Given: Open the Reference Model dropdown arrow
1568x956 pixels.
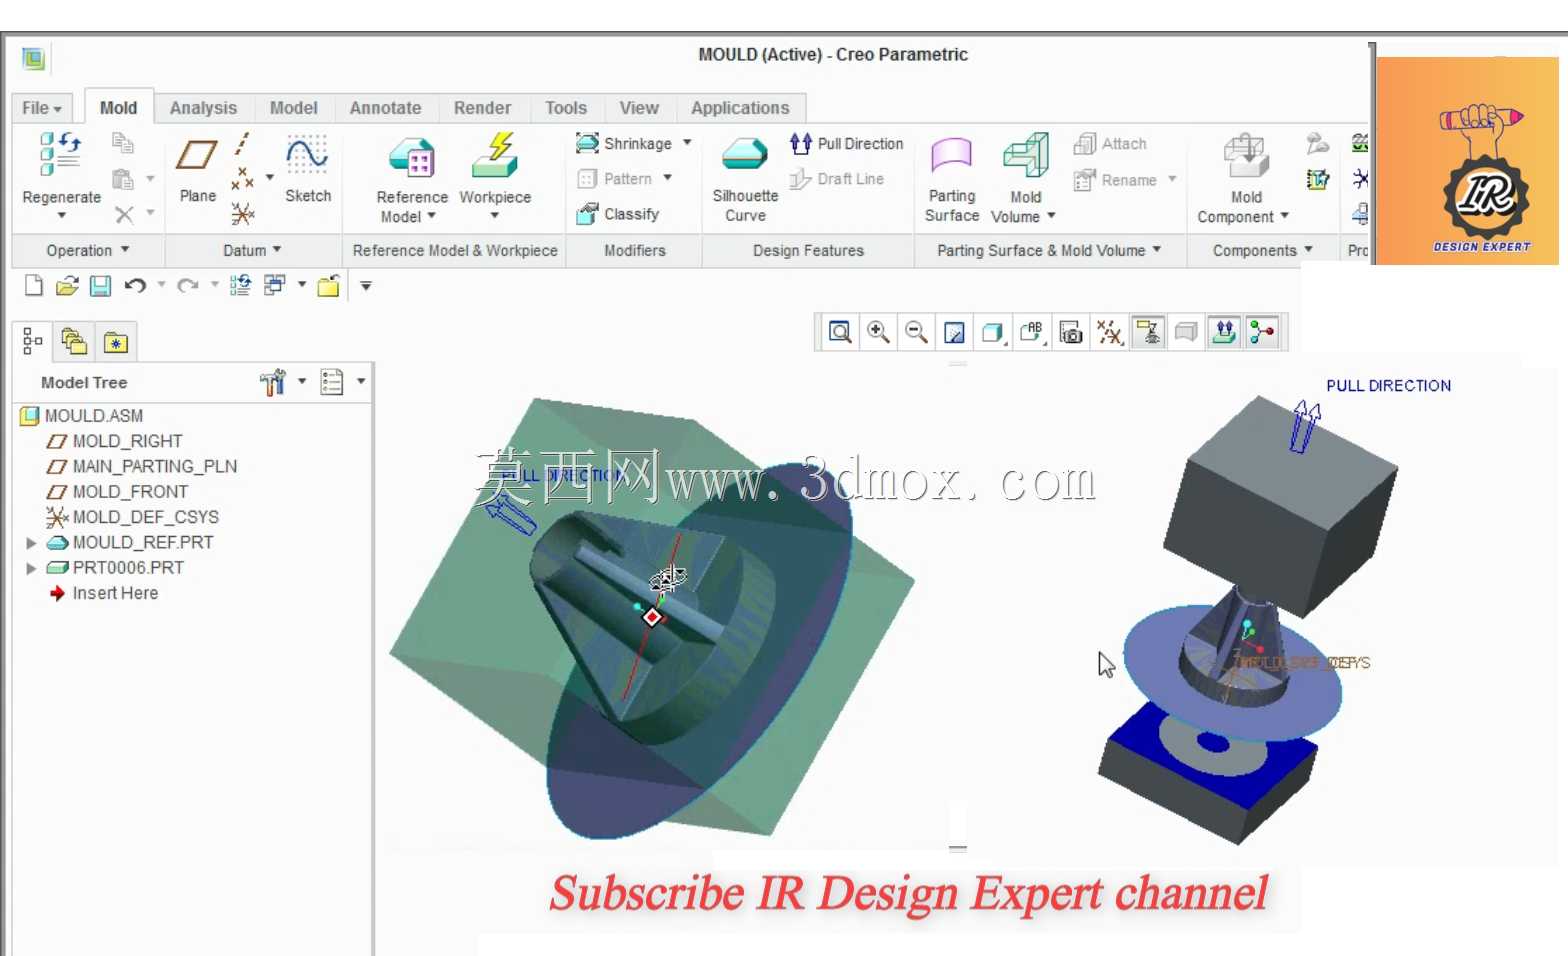Looking at the screenshot, I should (432, 216).
